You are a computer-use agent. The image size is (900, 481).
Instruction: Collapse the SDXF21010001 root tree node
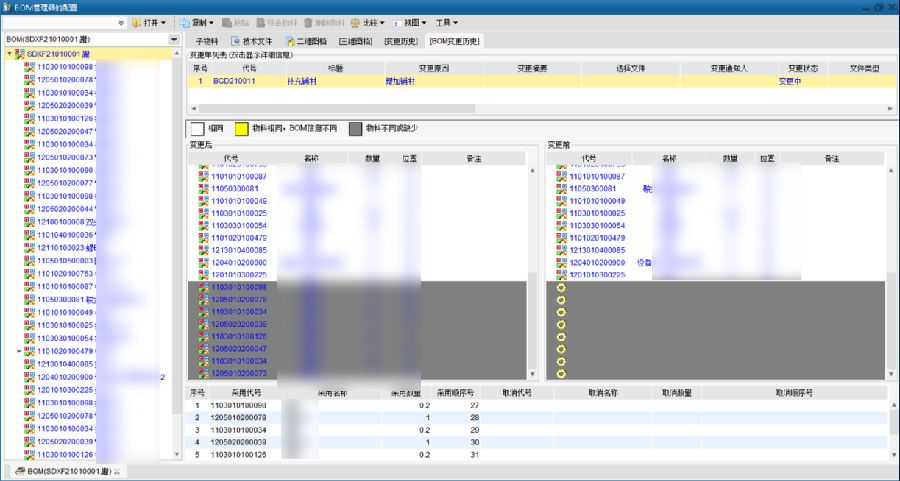coord(9,54)
